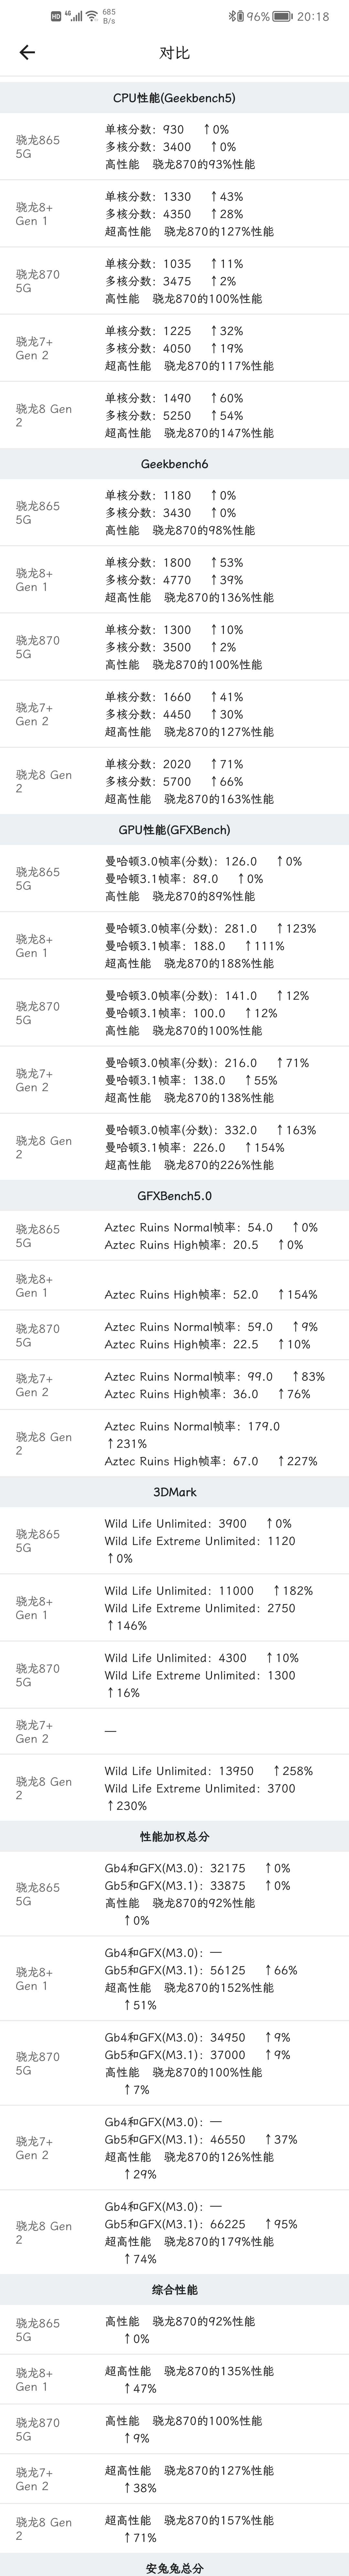Tap the back arrow icon
Viewport: 349px width, 2576px height.
coord(27,53)
